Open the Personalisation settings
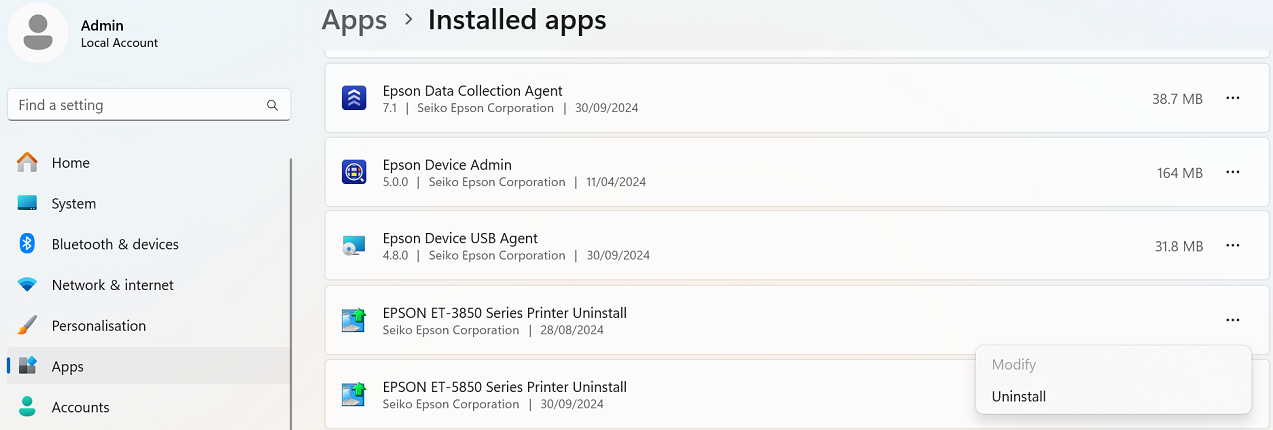 tap(98, 326)
